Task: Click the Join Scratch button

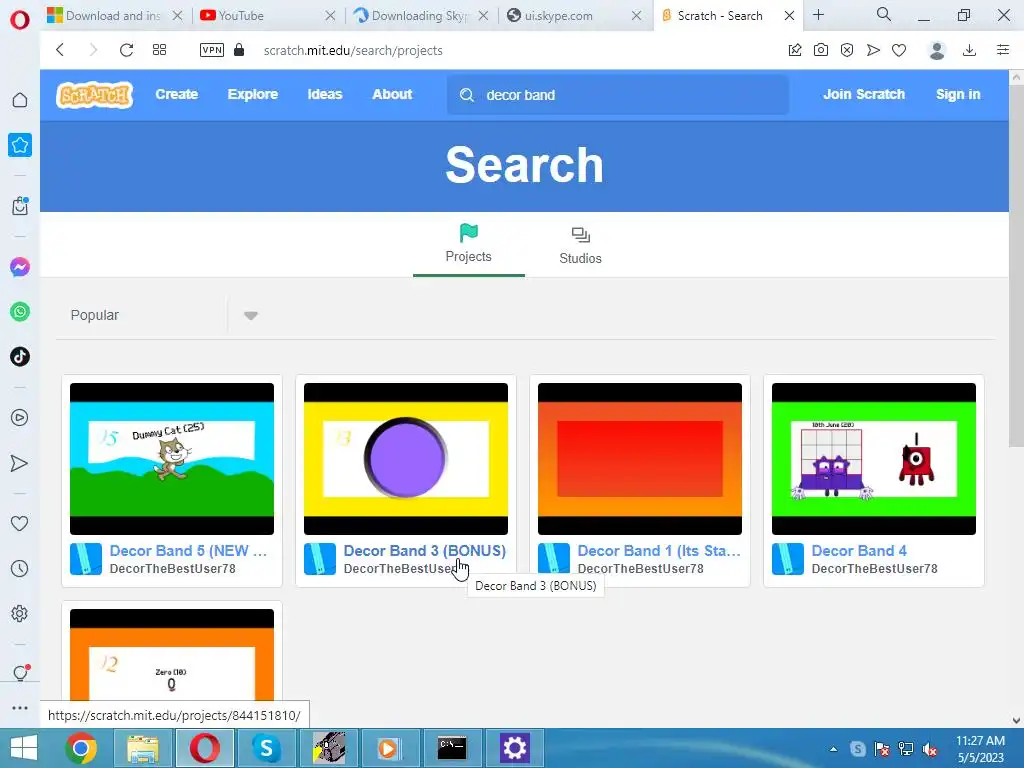Action: [863, 94]
